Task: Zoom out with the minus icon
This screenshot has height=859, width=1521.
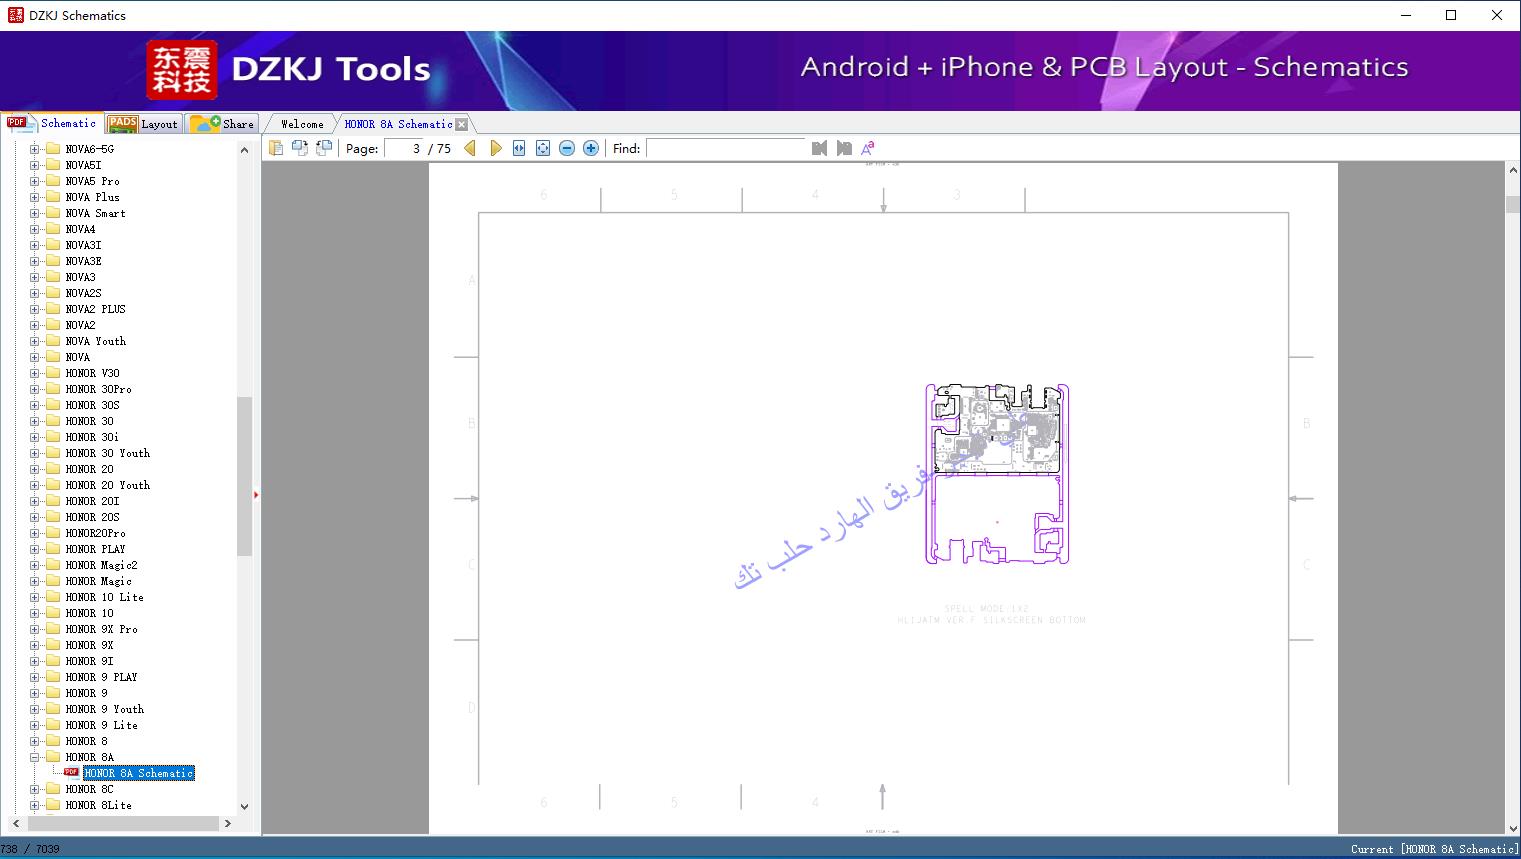Action: click(567, 148)
